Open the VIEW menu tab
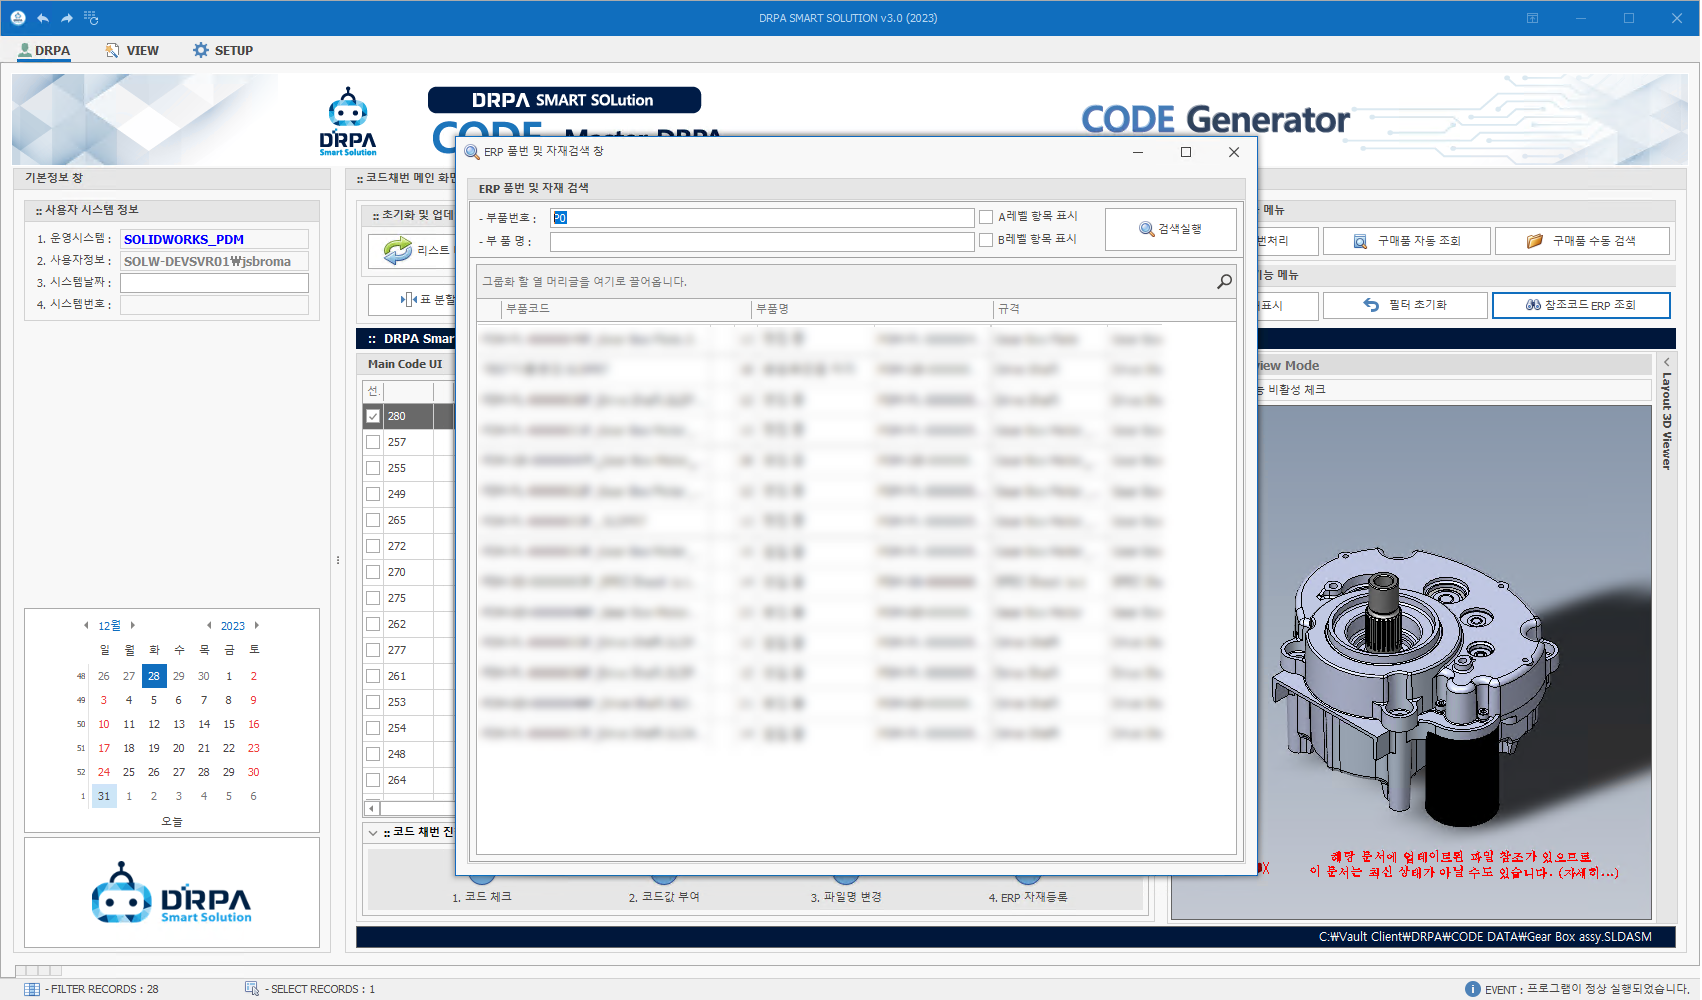The image size is (1702, 1000). [132, 50]
